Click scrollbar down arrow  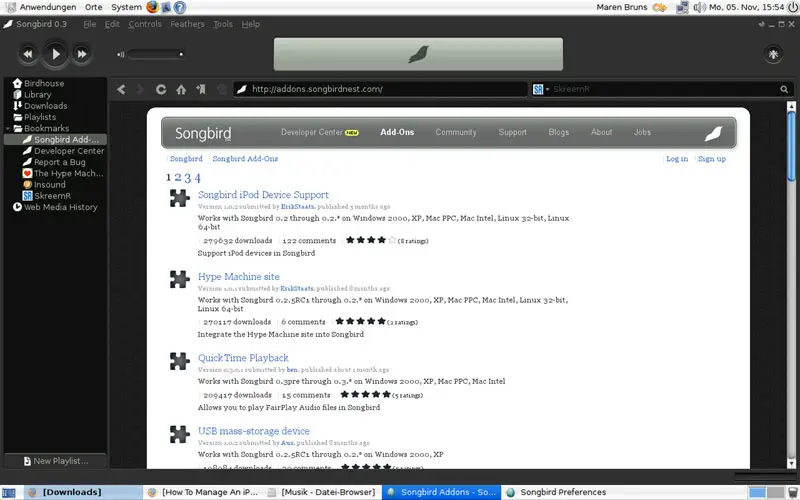[791, 463]
